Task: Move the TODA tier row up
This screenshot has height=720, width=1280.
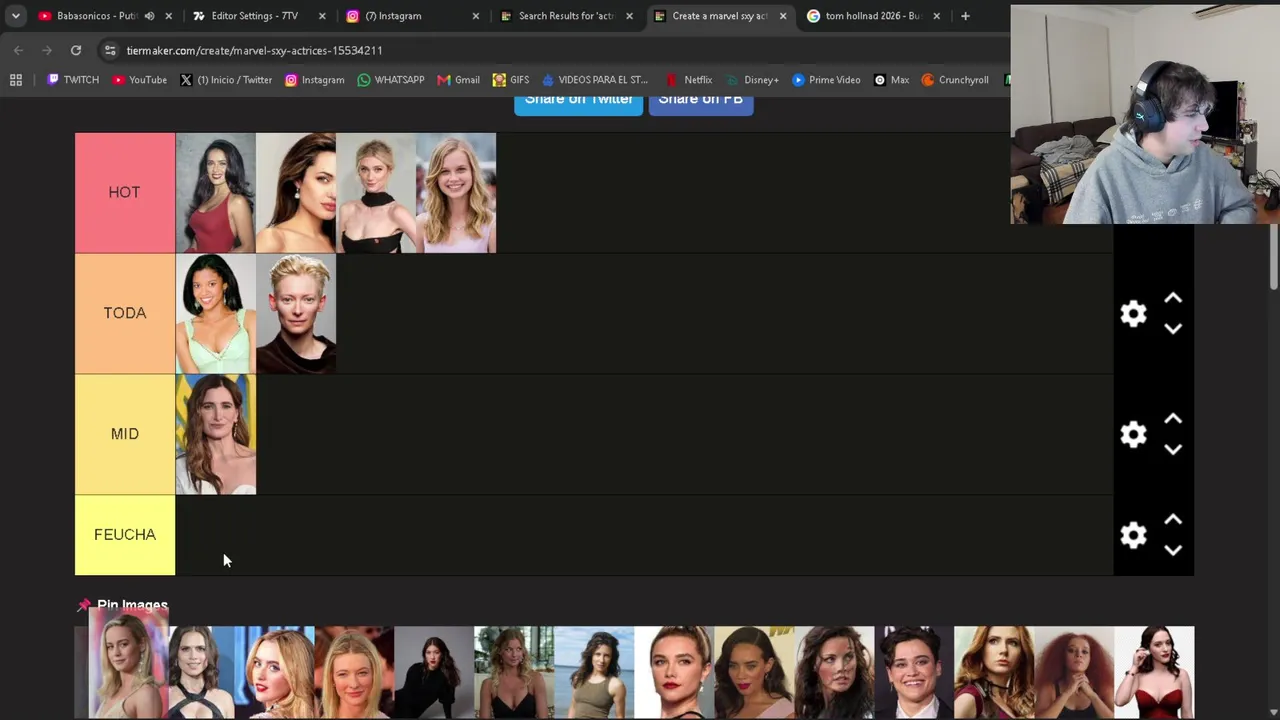Action: pos(1173,298)
